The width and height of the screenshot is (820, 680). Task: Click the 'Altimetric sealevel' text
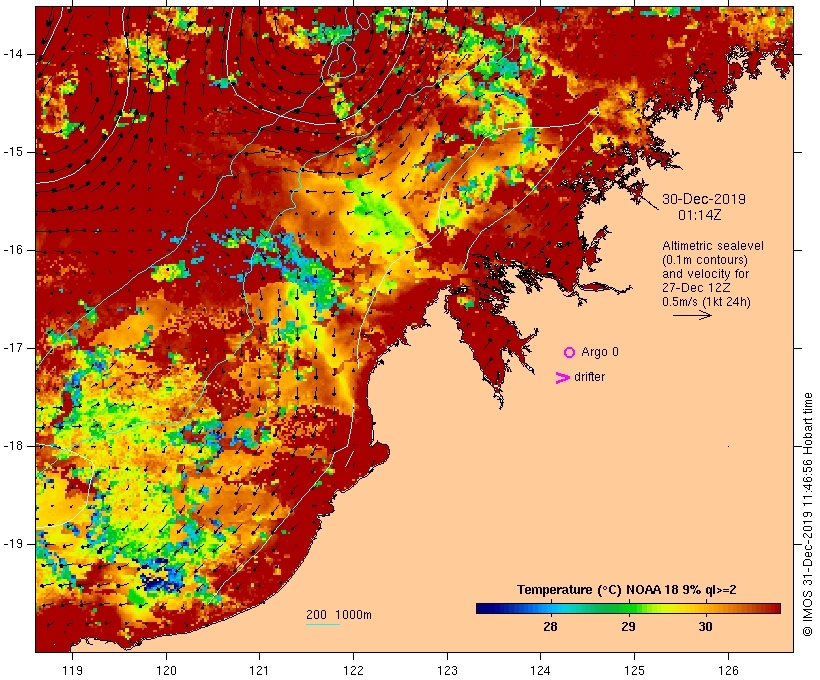pos(713,246)
